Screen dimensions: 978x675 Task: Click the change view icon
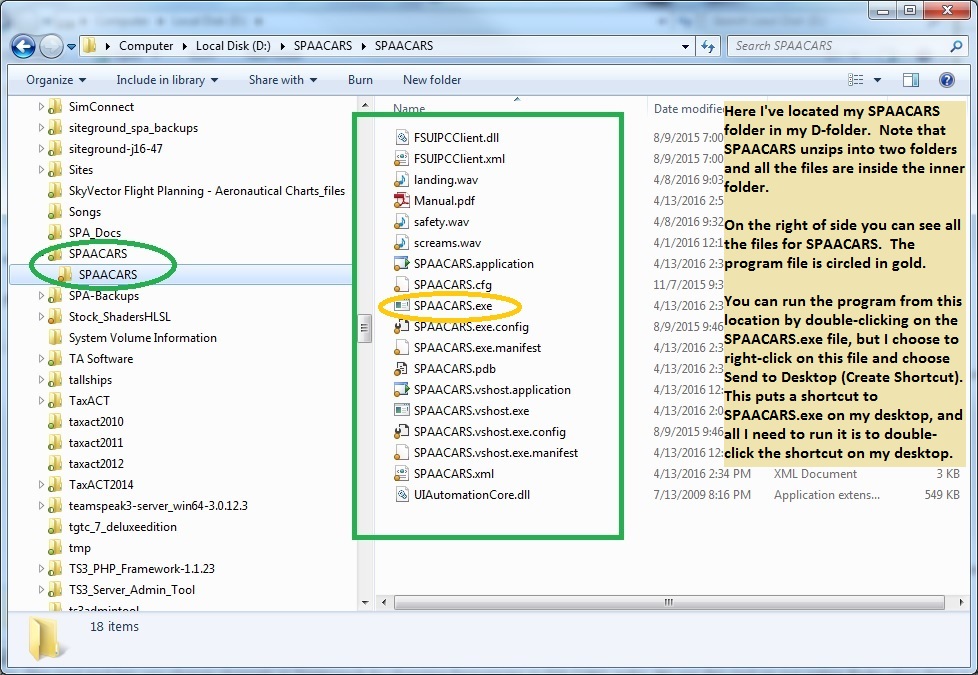(x=856, y=80)
